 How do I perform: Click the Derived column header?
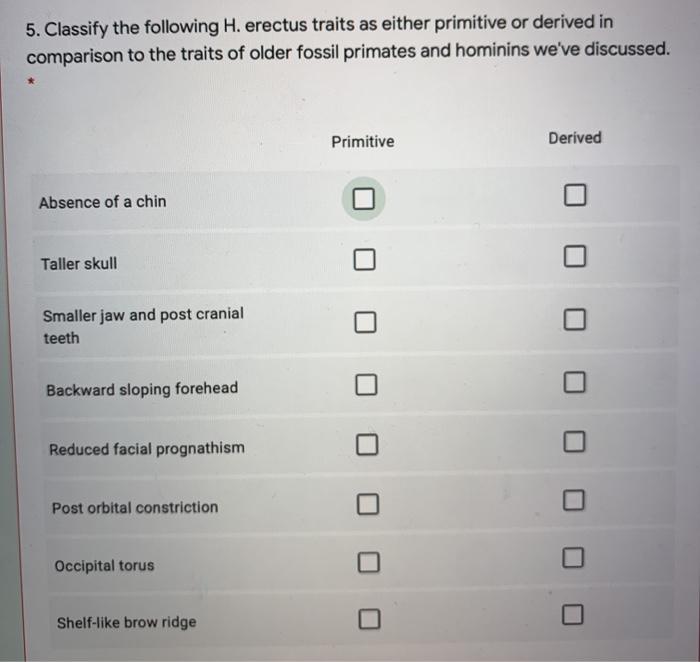pyautogui.click(x=575, y=138)
